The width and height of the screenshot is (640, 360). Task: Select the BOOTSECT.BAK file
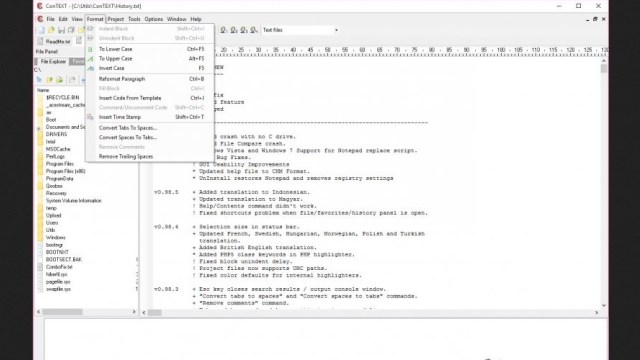point(64,259)
